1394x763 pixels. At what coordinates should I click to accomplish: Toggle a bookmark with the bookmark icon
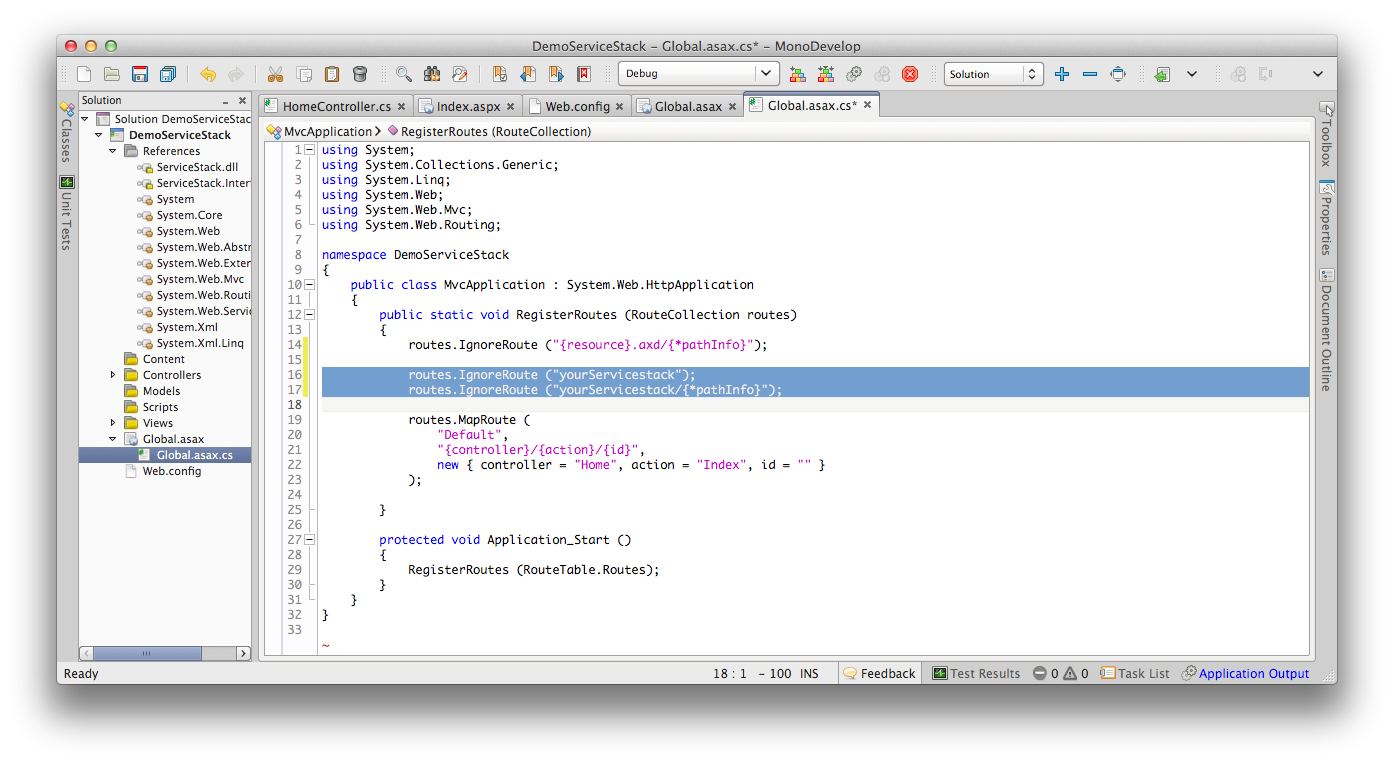[501, 74]
